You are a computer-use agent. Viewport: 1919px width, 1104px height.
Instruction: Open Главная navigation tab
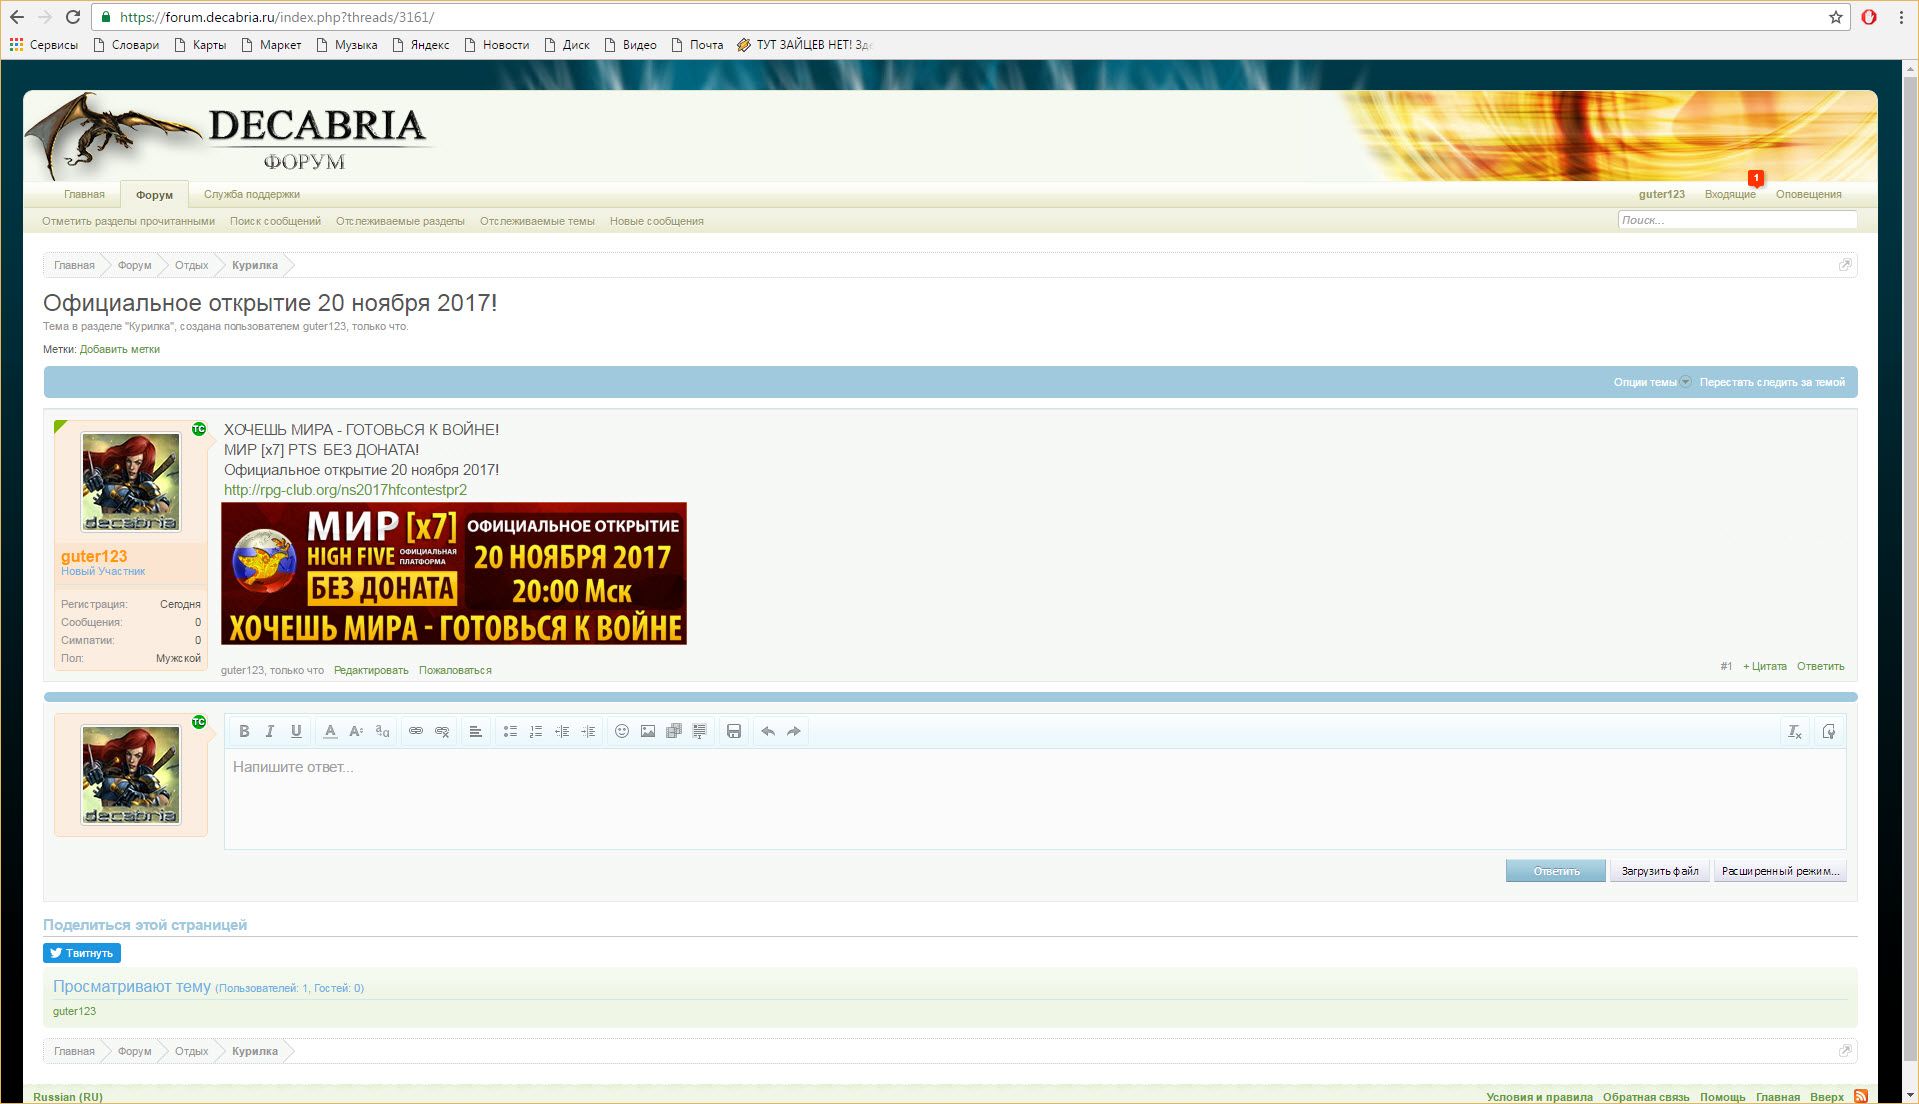point(84,194)
